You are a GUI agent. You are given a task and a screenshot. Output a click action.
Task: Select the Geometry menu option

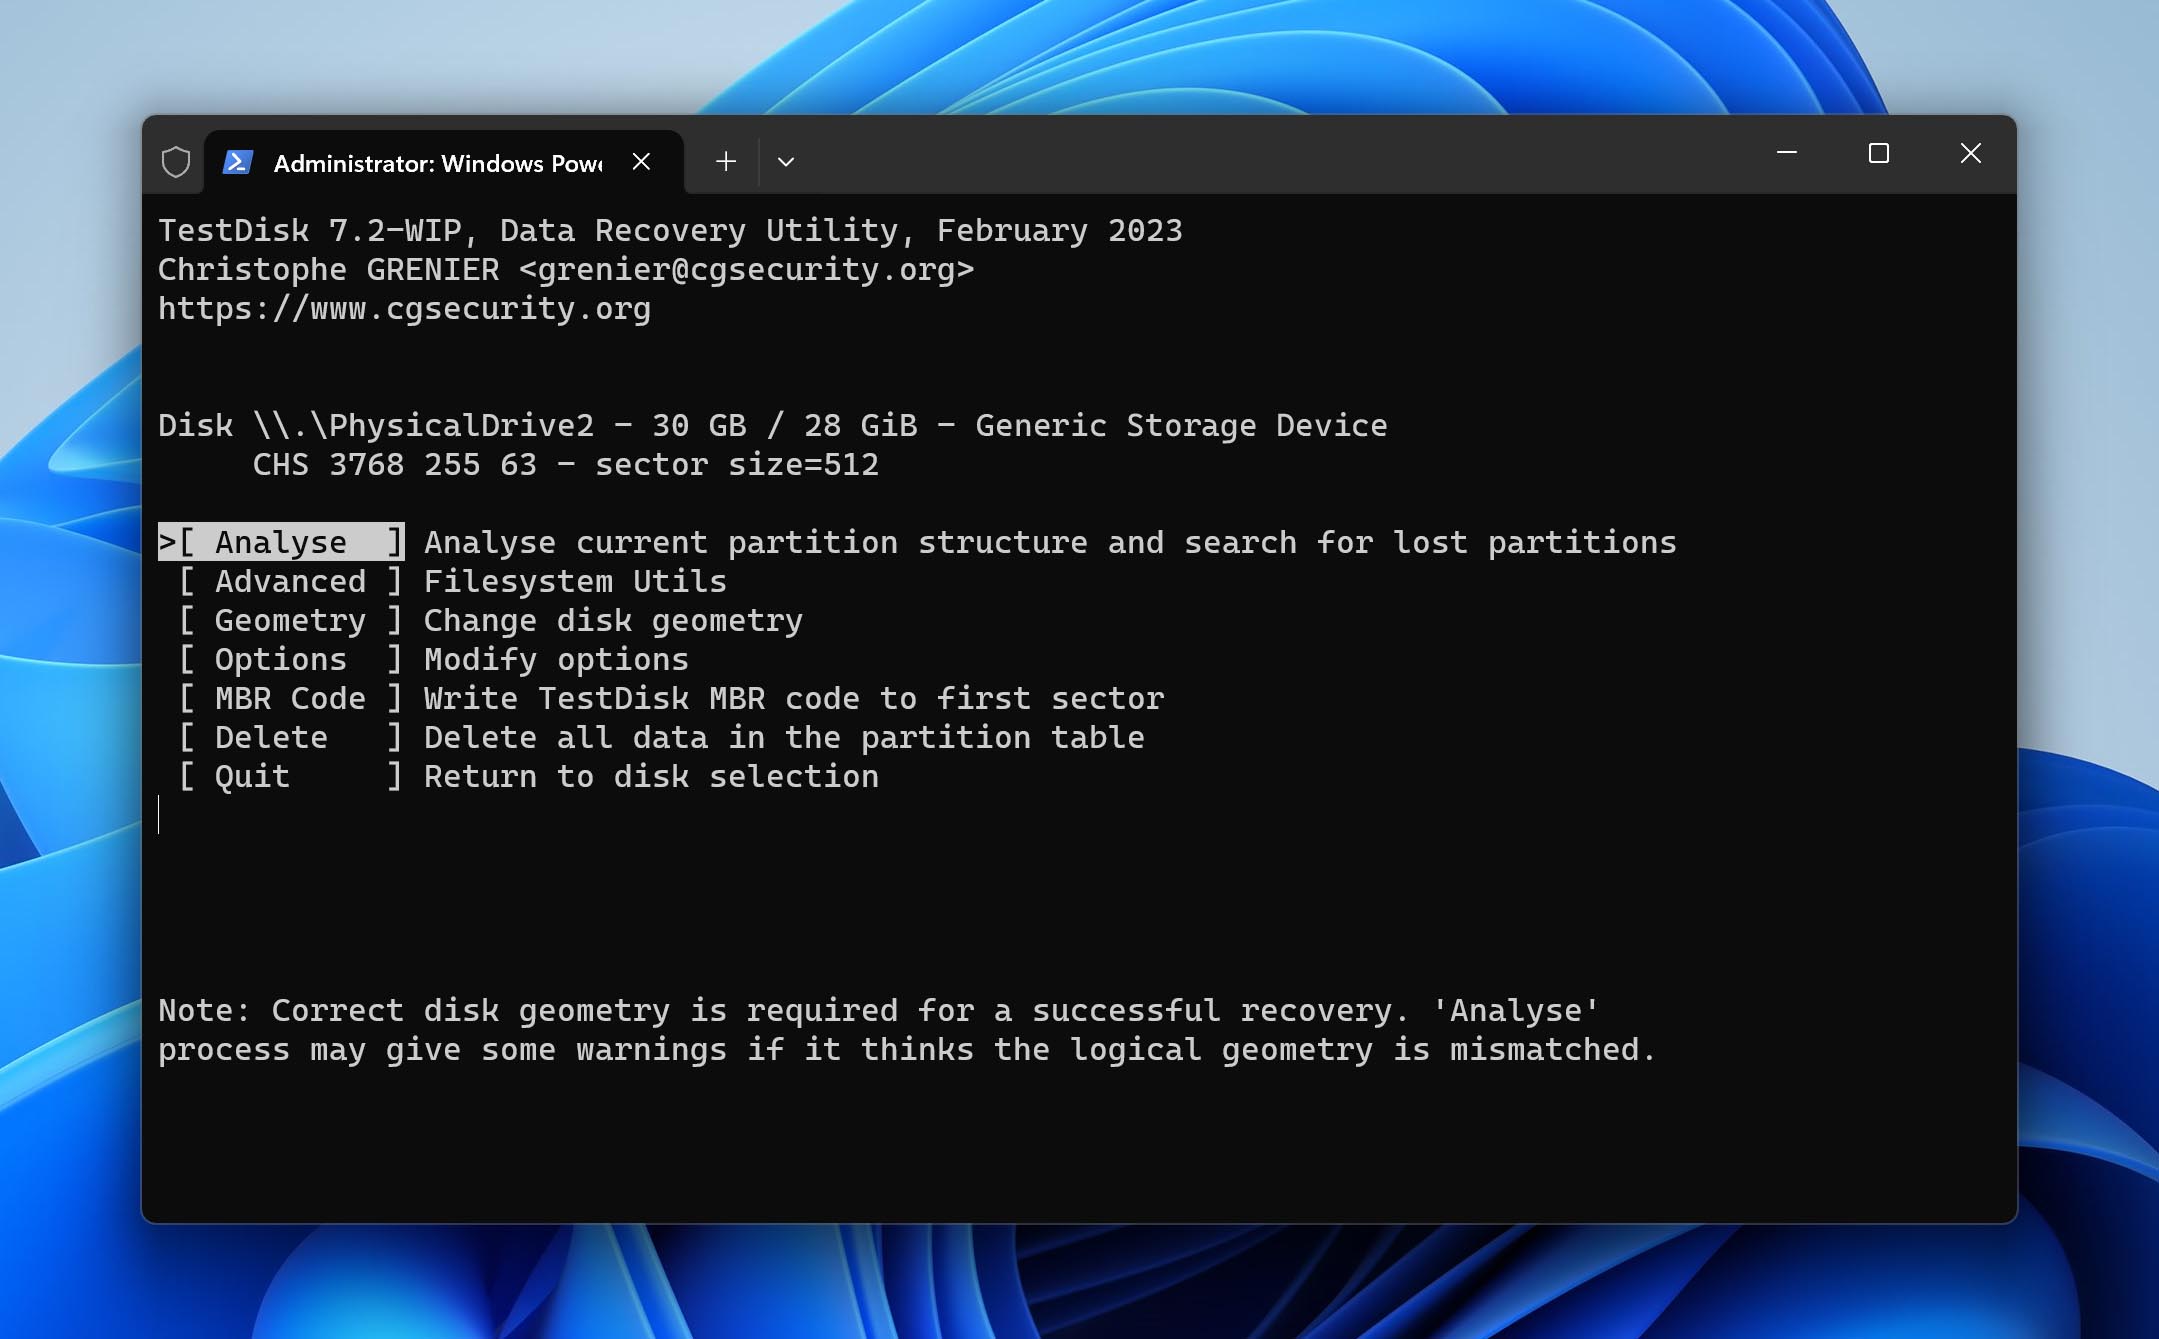291,620
